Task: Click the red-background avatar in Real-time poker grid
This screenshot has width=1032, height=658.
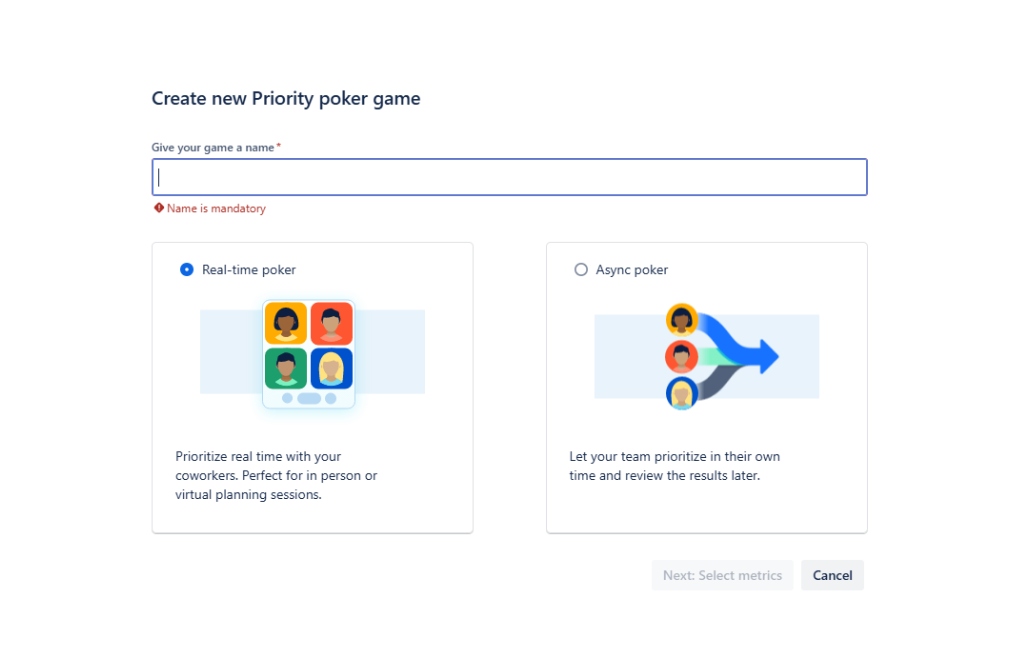Action: point(331,323)
